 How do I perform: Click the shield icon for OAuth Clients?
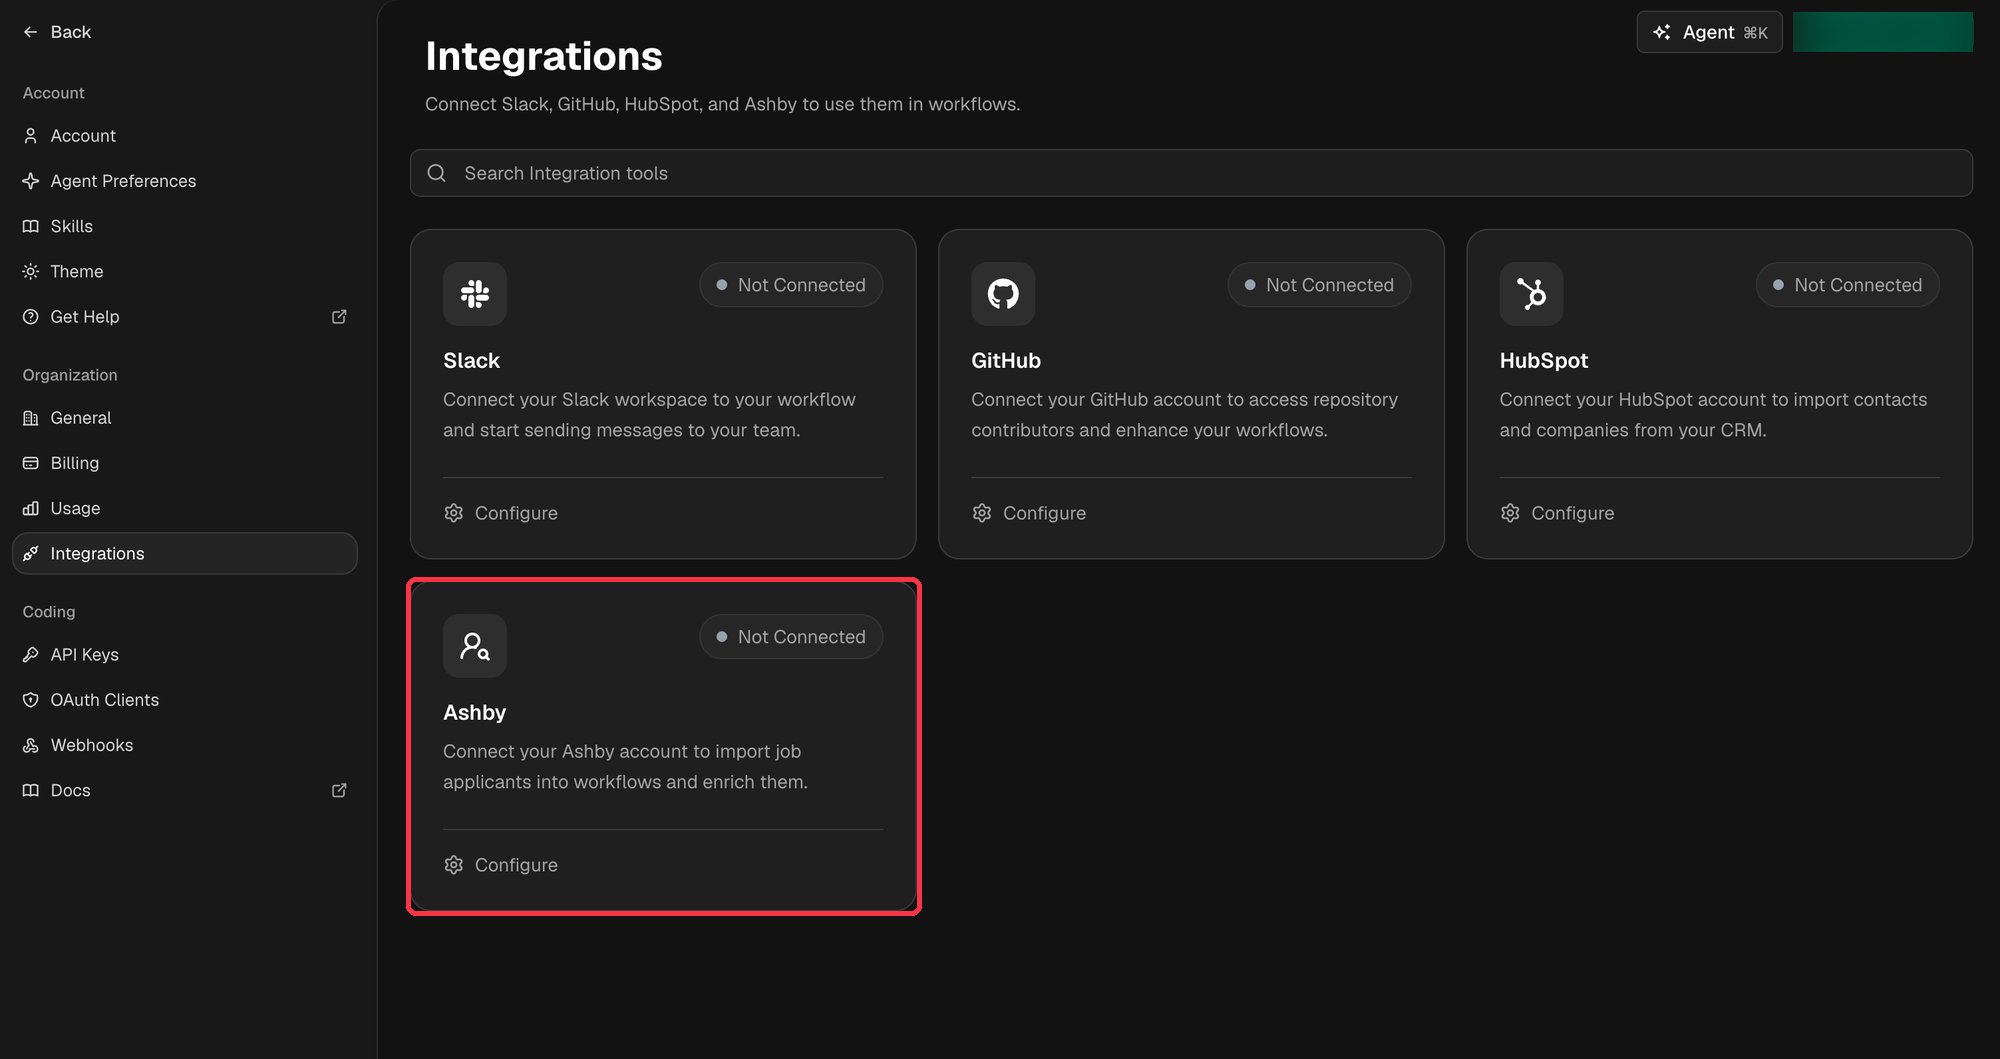tap(31, 700)
